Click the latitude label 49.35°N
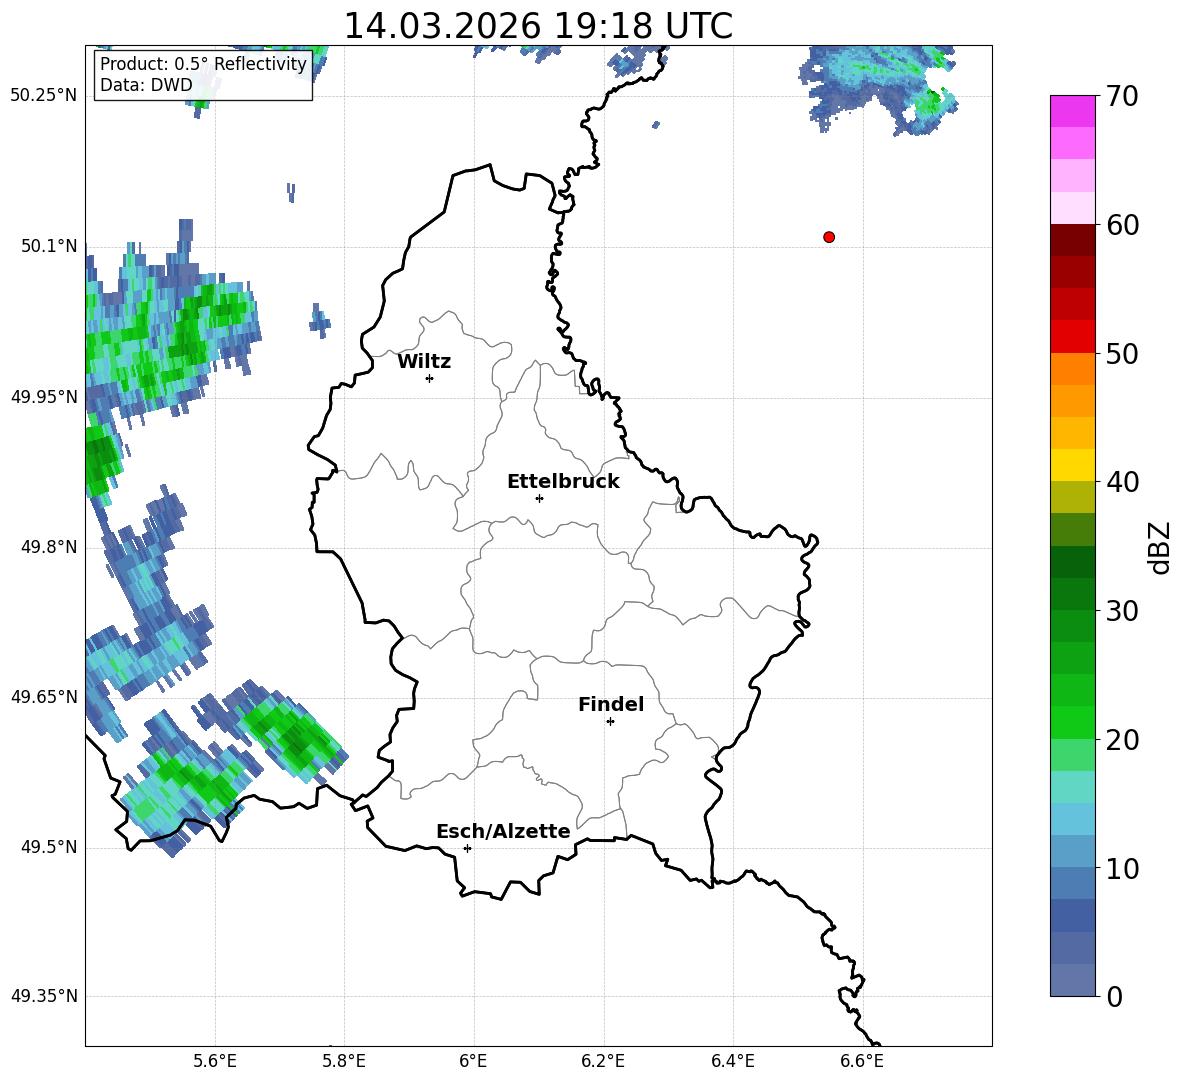The height and width of the screenshot is (1081, 1184). point(44,996)
